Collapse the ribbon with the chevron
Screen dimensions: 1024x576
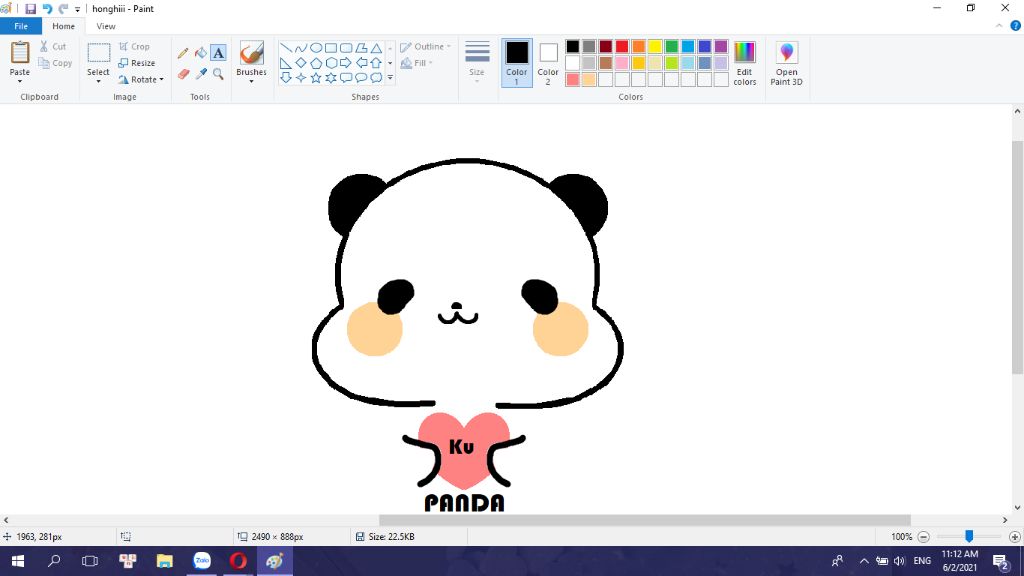click(999, 26)
